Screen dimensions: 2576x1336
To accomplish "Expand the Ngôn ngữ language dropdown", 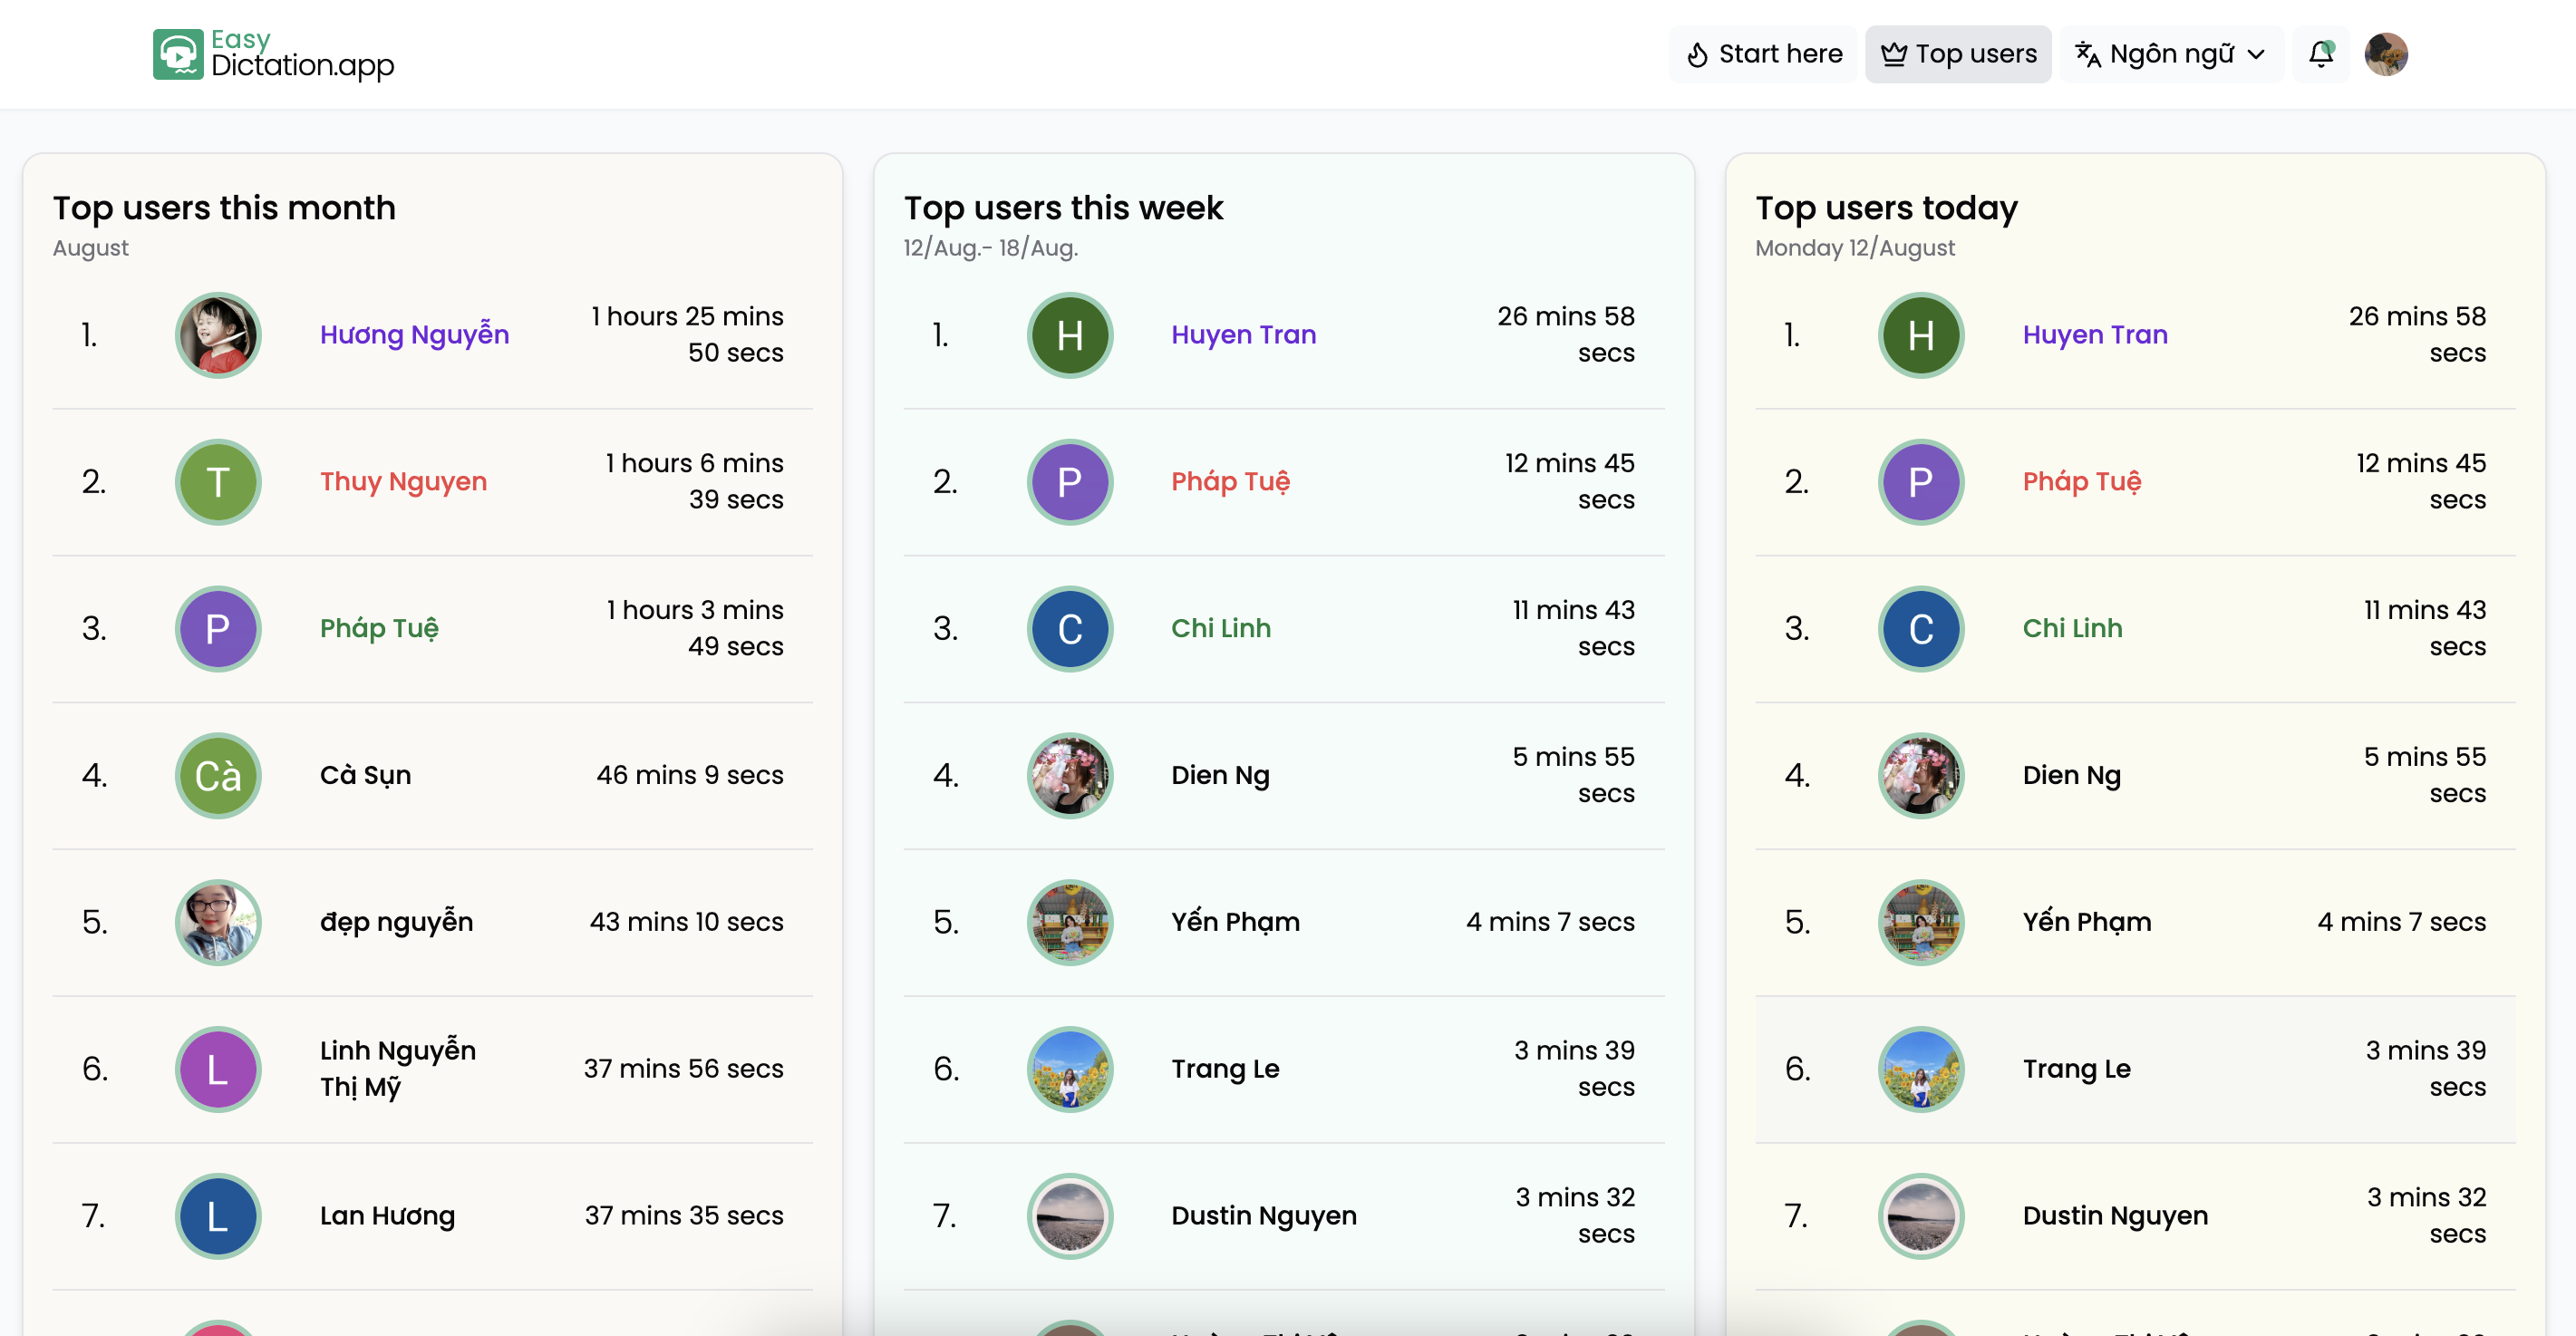I will tap(2171, 54).
